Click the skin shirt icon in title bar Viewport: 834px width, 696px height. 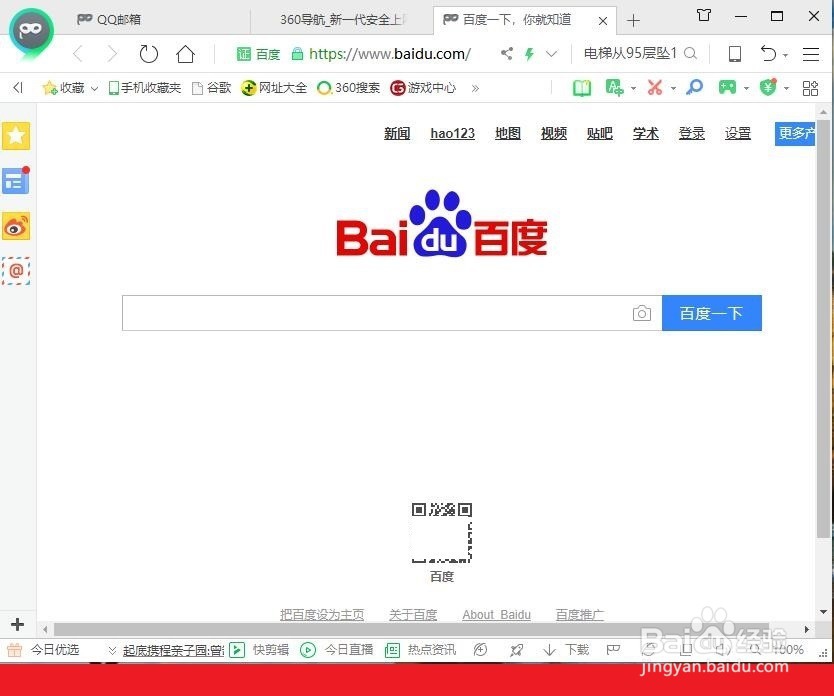click(x=704, y=15)
